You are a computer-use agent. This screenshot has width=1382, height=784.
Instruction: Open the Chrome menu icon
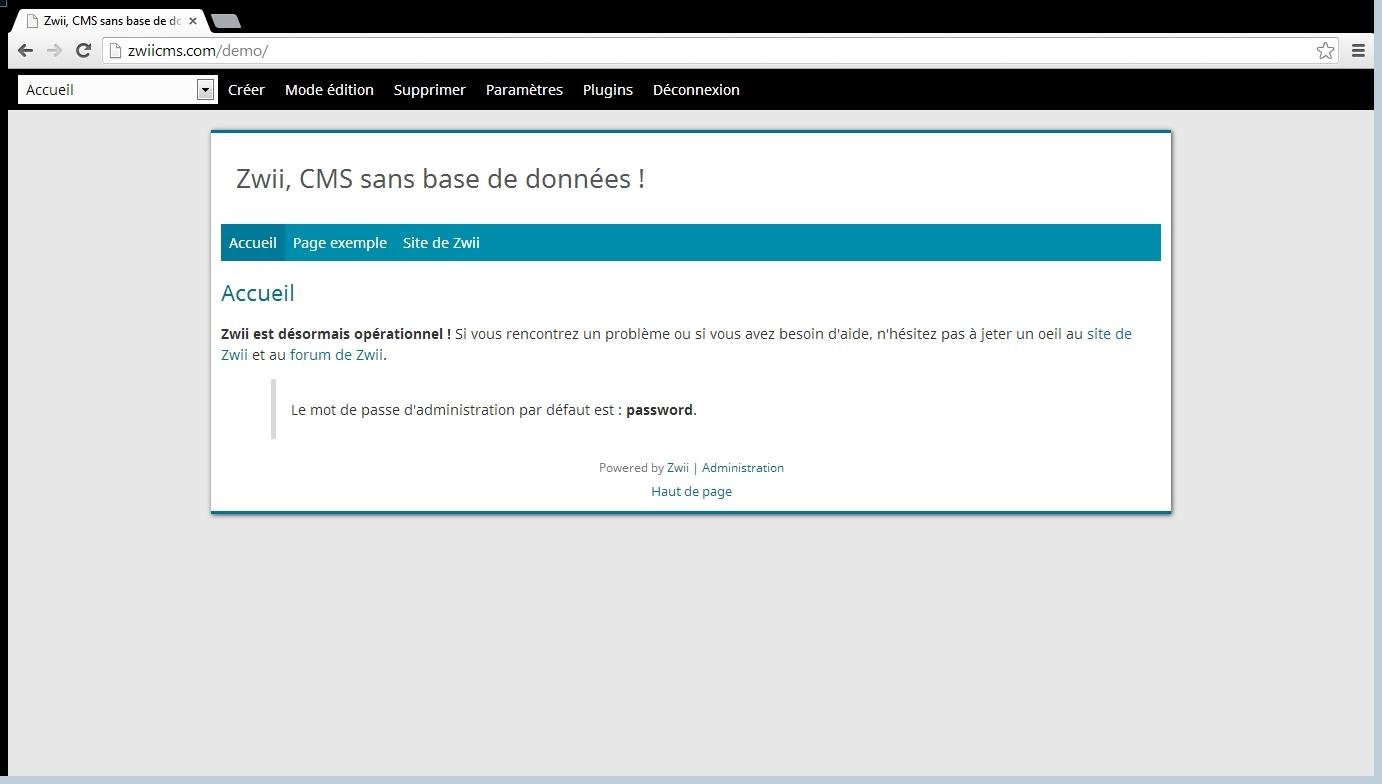pos(1358,50)
